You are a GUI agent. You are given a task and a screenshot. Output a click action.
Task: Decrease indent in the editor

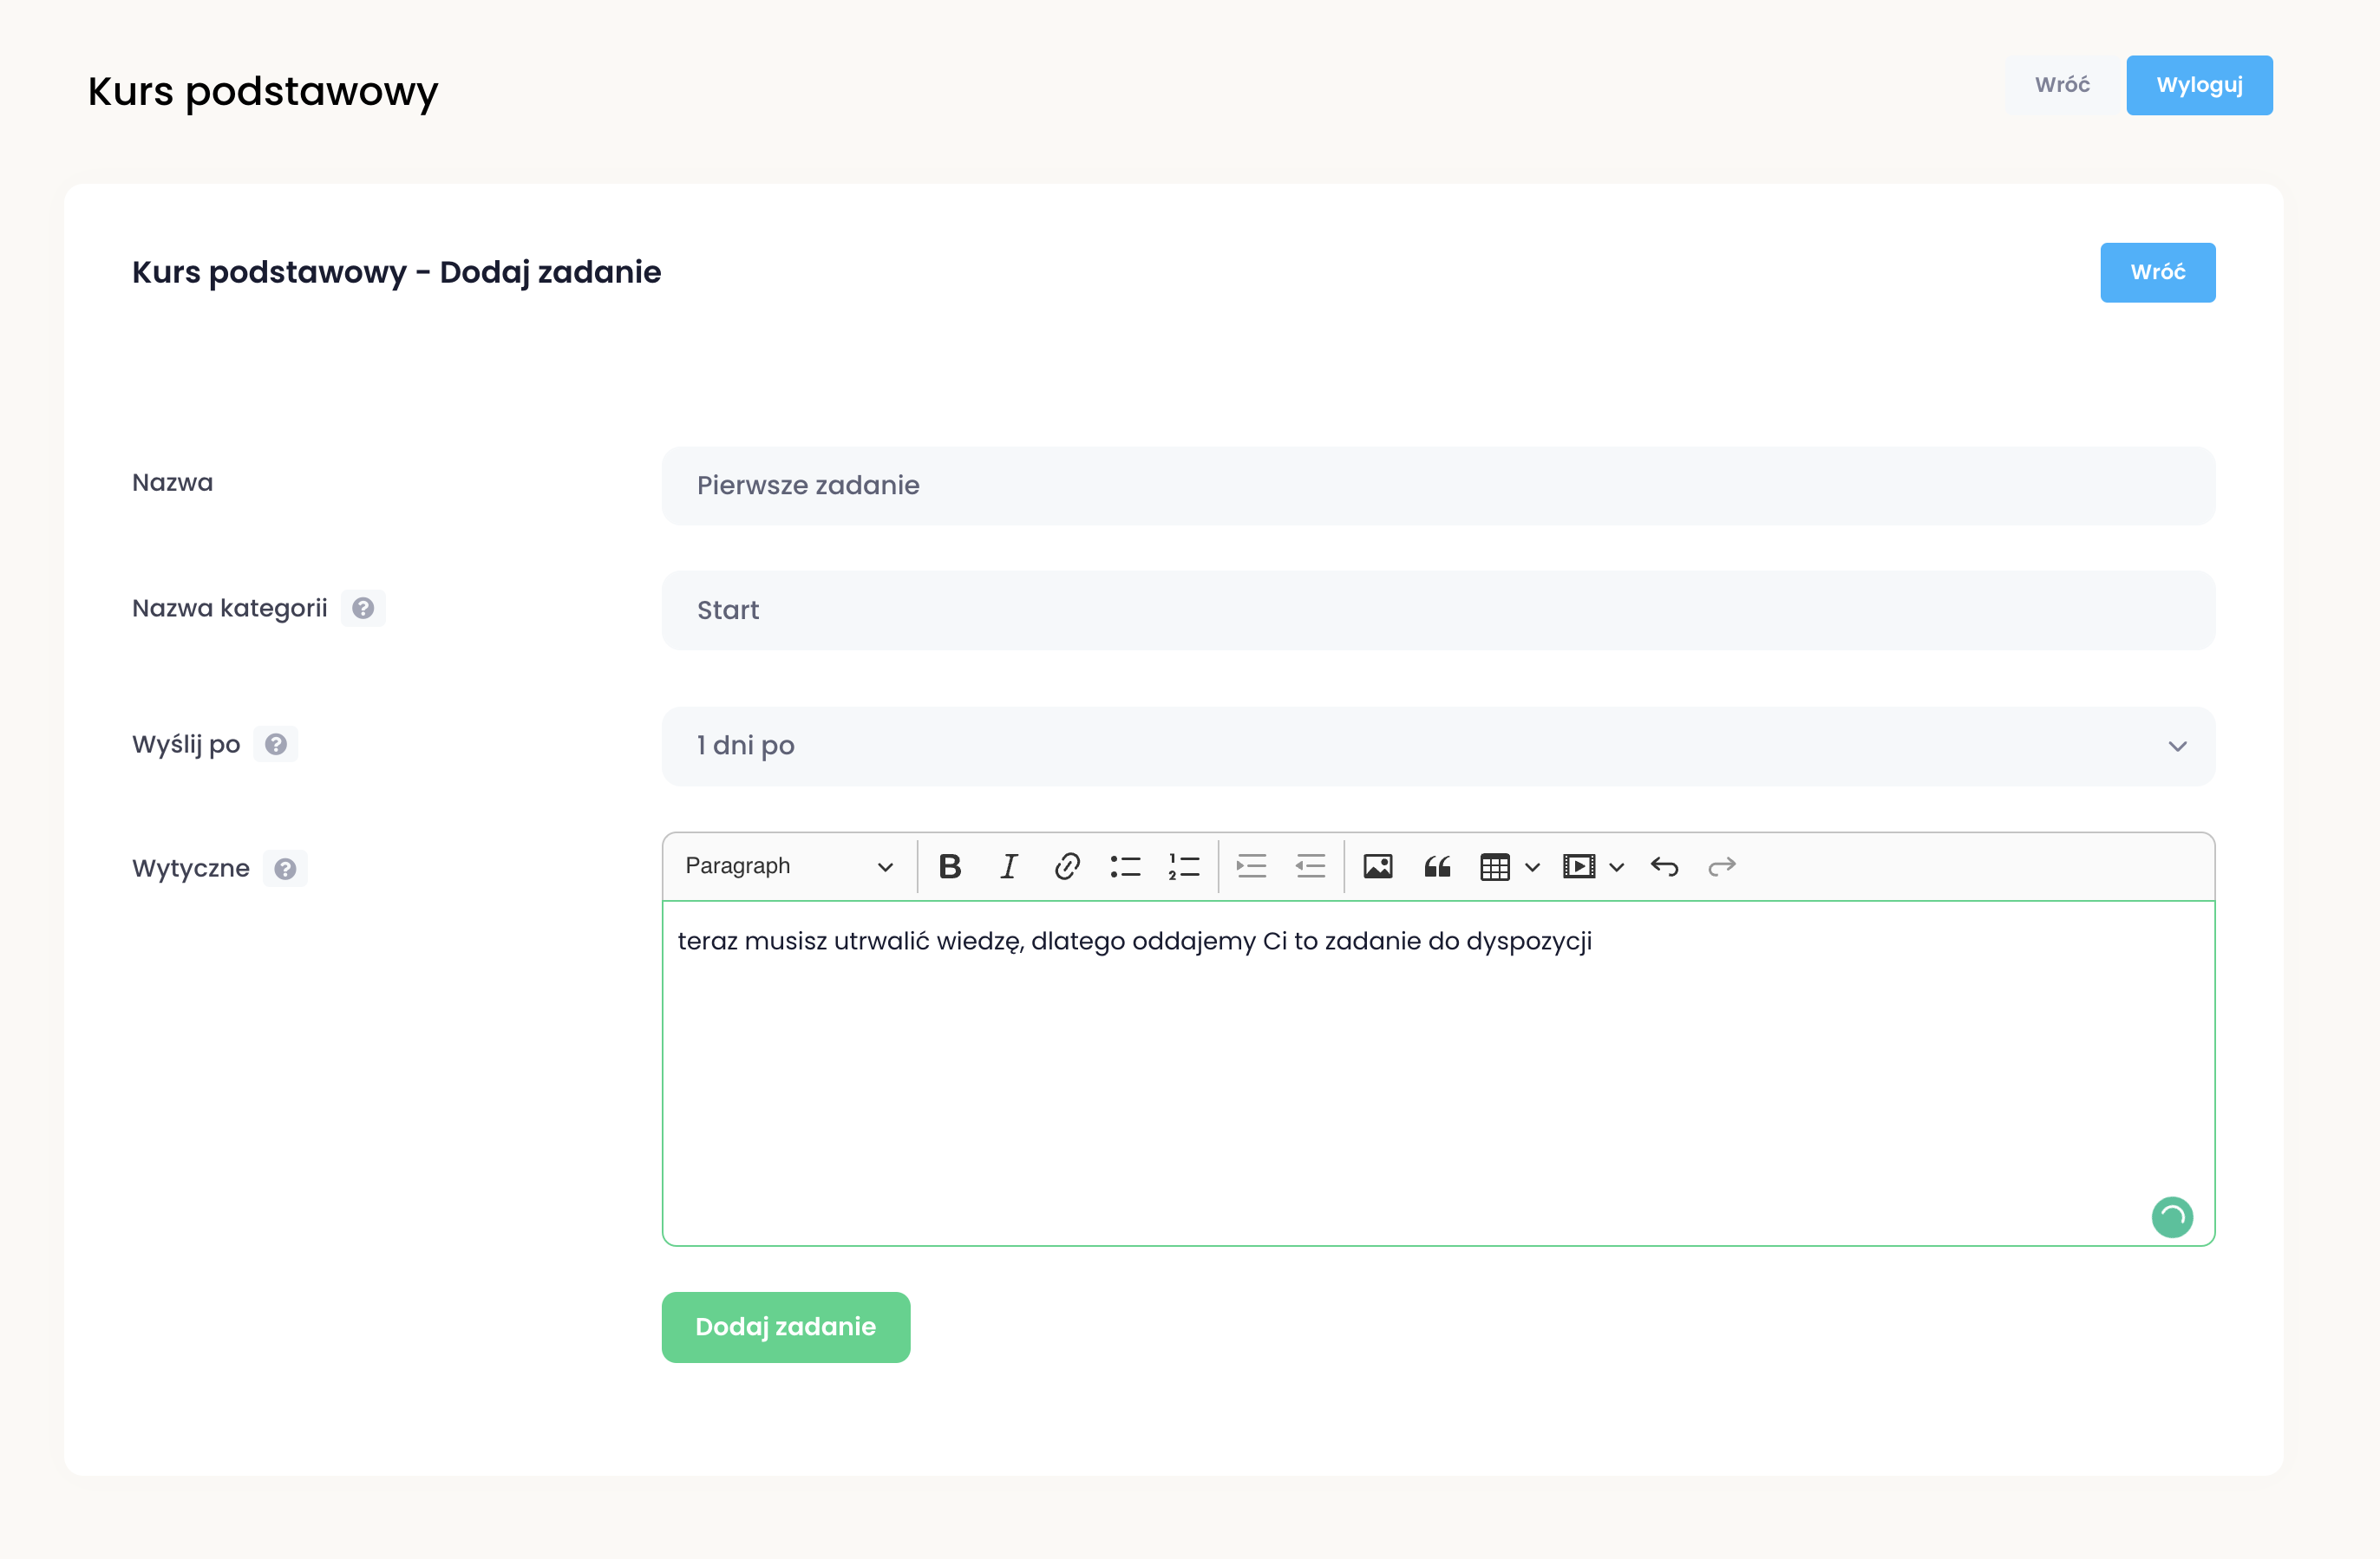pos(1310,866)
